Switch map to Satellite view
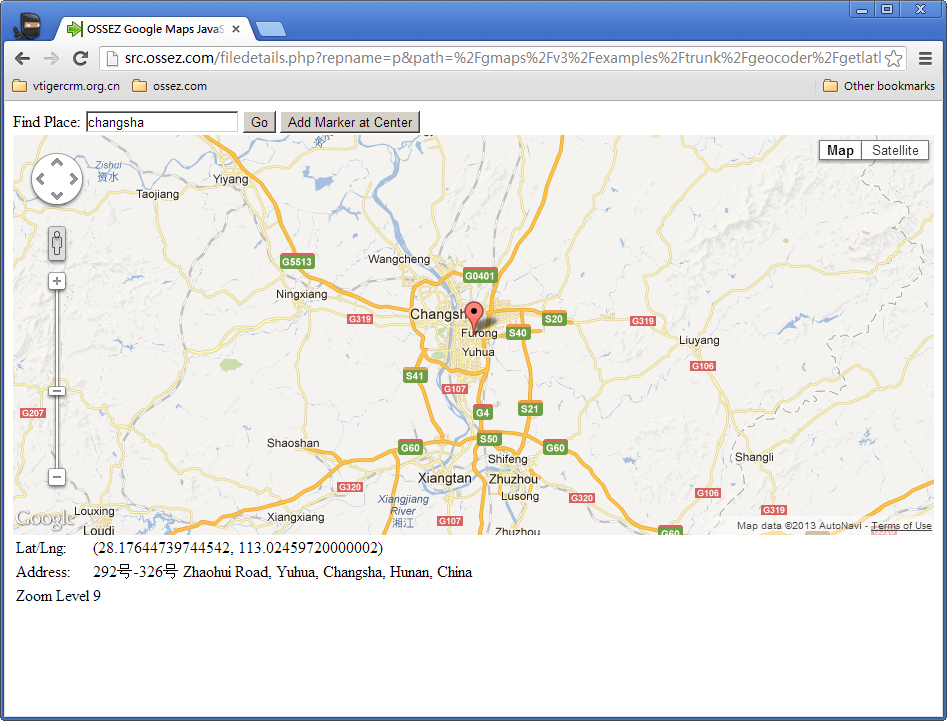 (894, 150)
